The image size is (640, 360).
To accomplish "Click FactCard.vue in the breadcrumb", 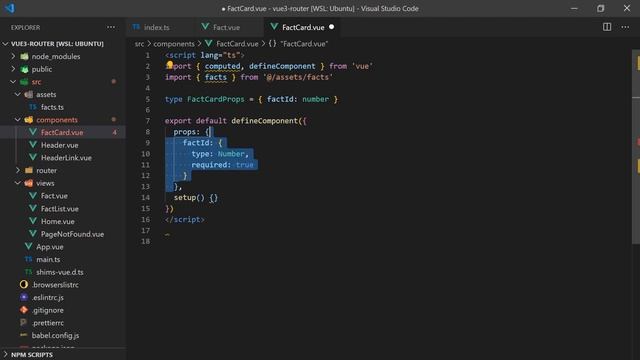I will tap(237, 44).
